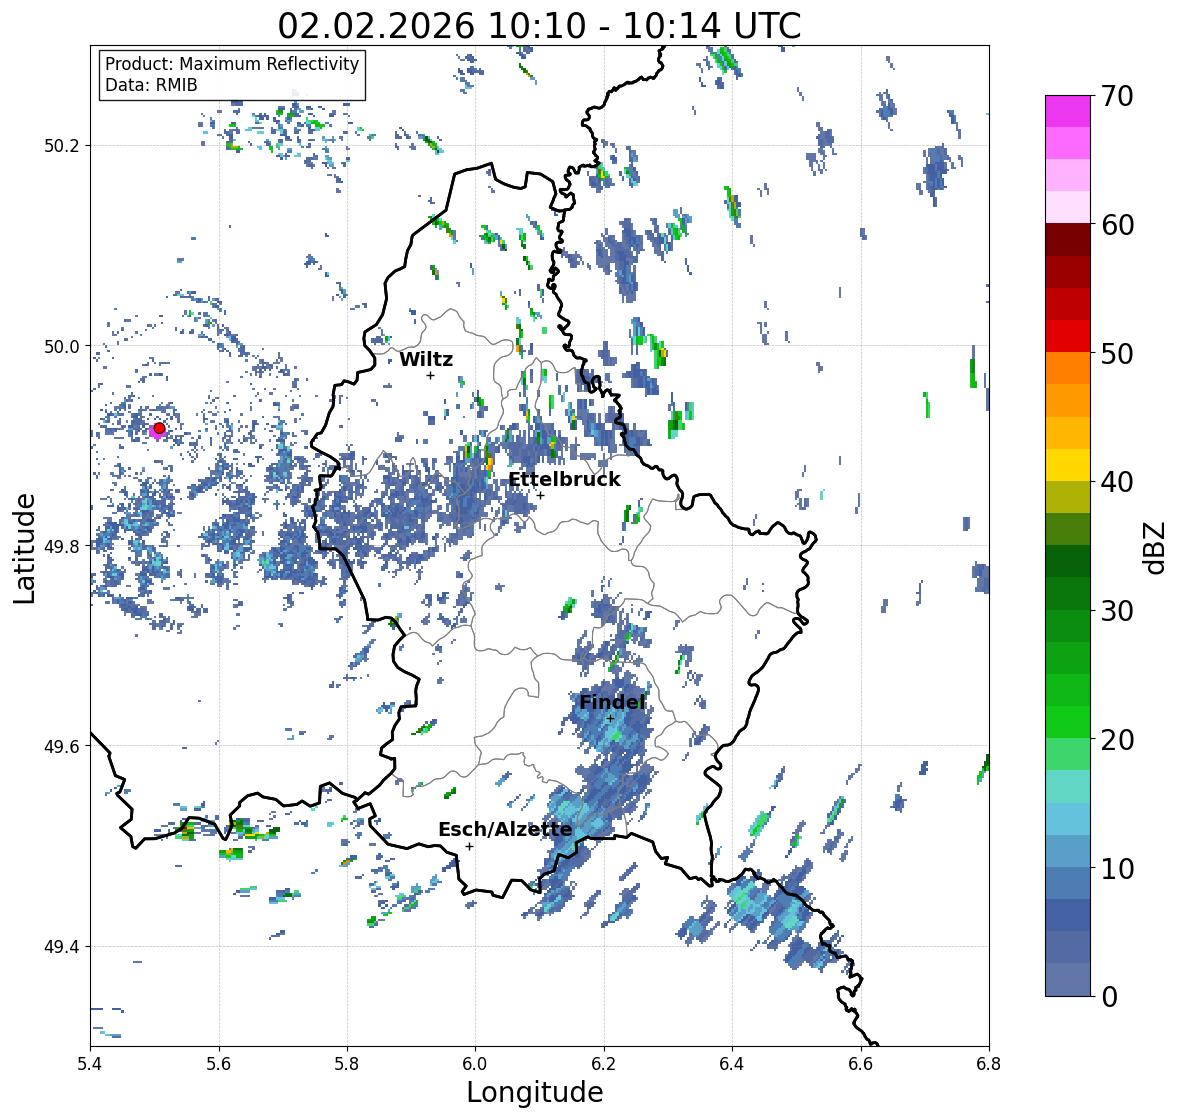Screen dimensions: 1179x1117
Task: Click longitude tick label 6.2
Action: pos(604,1063)
